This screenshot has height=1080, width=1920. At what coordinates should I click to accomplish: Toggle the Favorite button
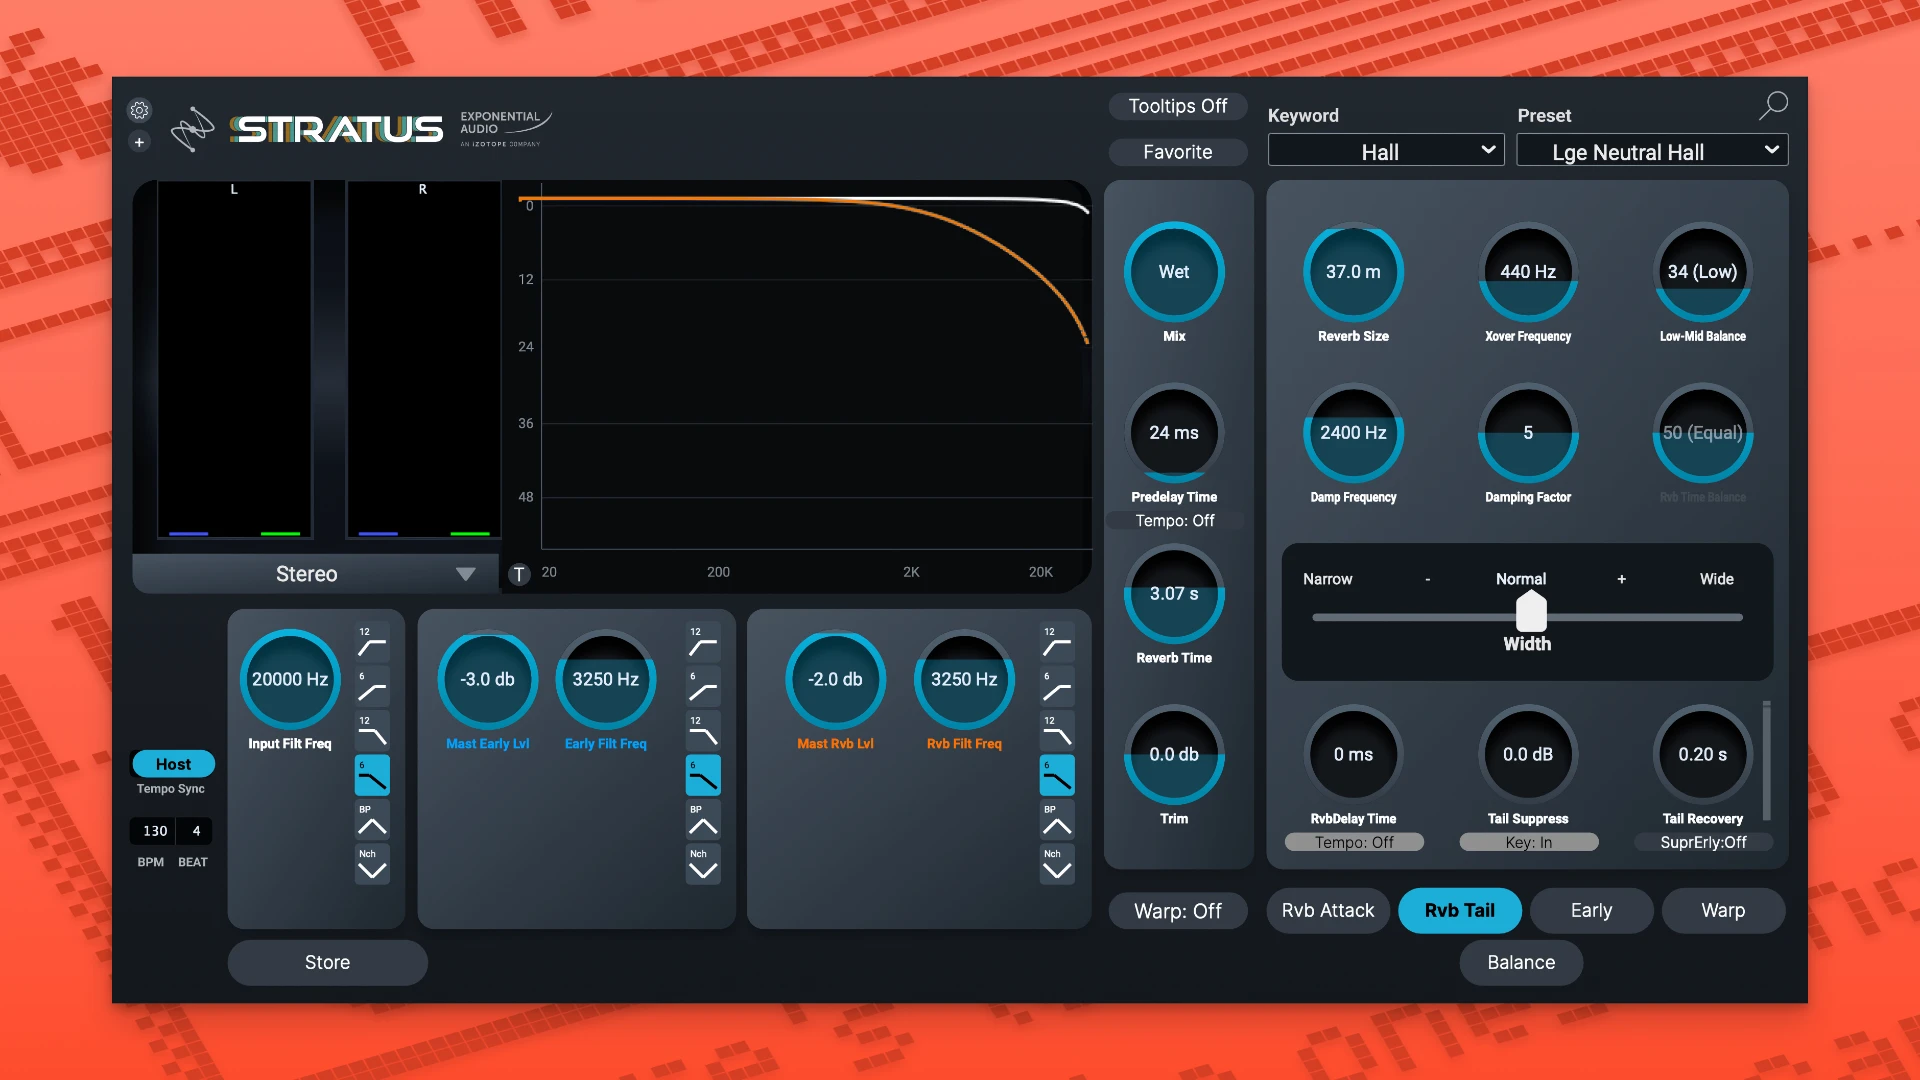1177,152
